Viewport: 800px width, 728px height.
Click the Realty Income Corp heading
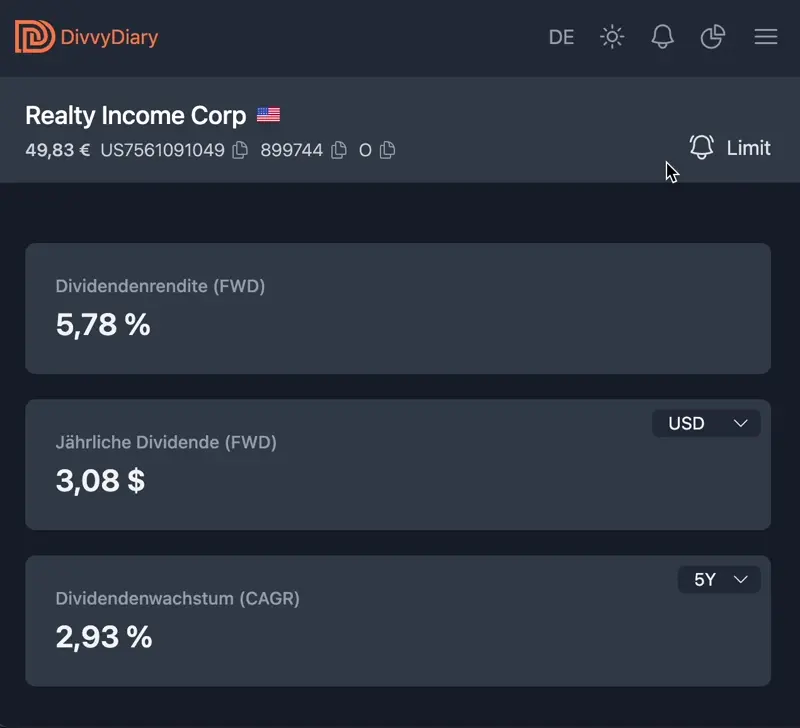[x=135, y=115]
